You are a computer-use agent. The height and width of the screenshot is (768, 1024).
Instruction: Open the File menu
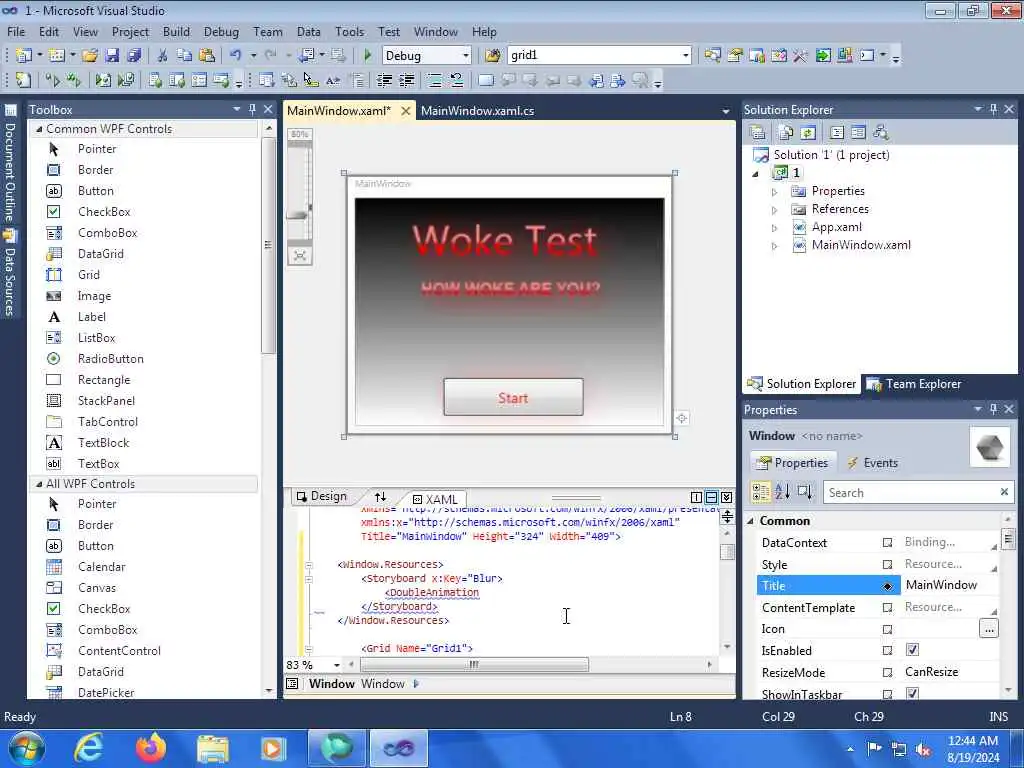point(16,31)
